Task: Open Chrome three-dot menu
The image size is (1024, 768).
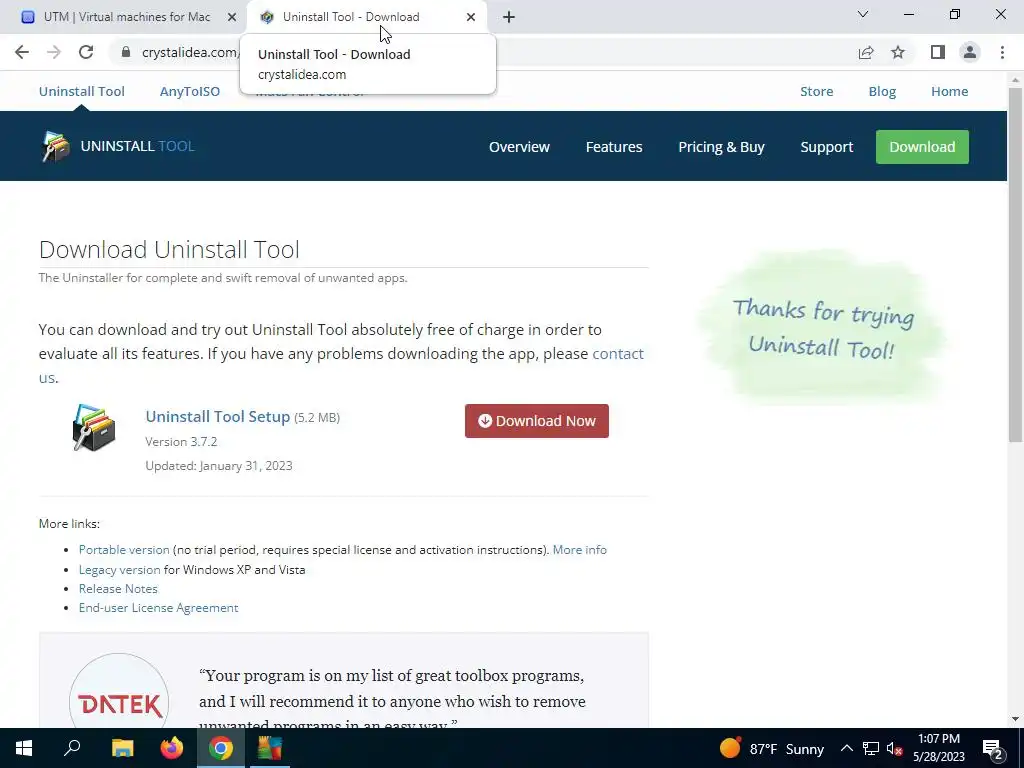Action: [1002, 52]
